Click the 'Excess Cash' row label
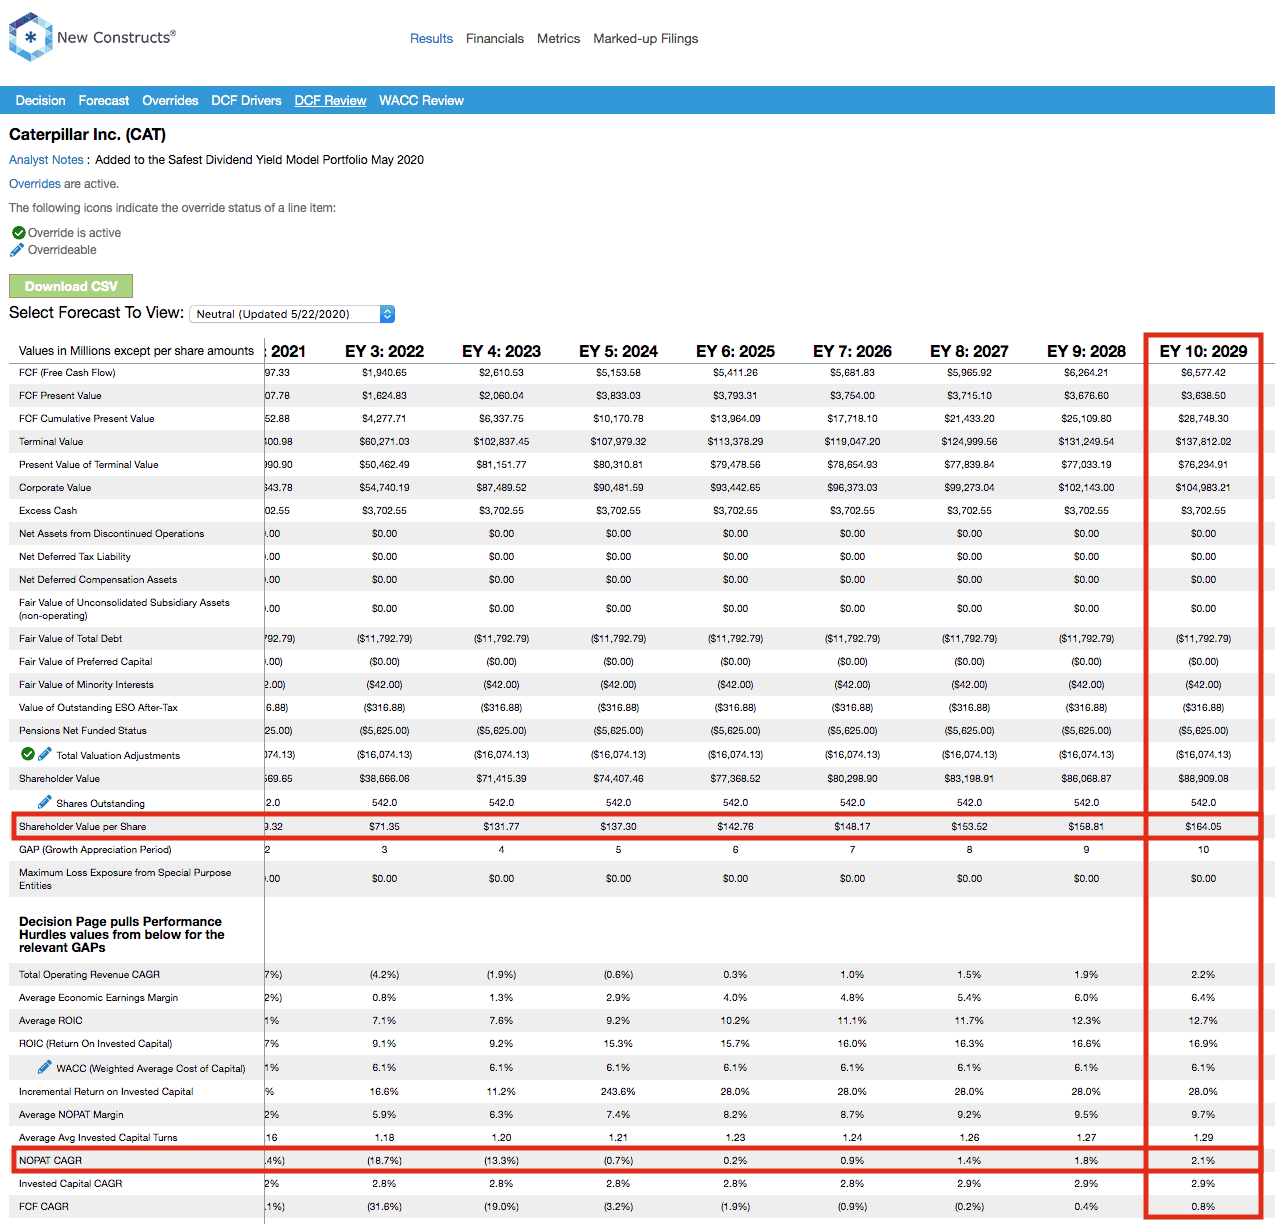Screen dimensions: 1275x1224 (48, 511)
